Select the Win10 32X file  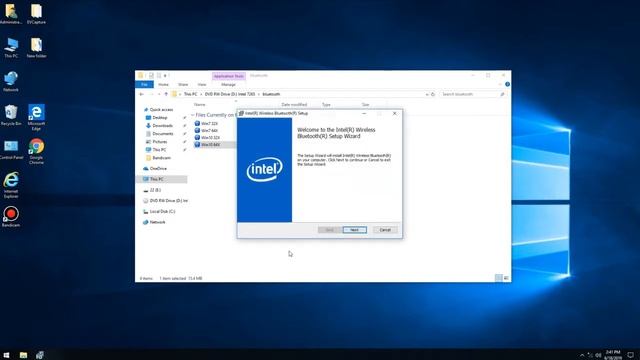(207, 138)
